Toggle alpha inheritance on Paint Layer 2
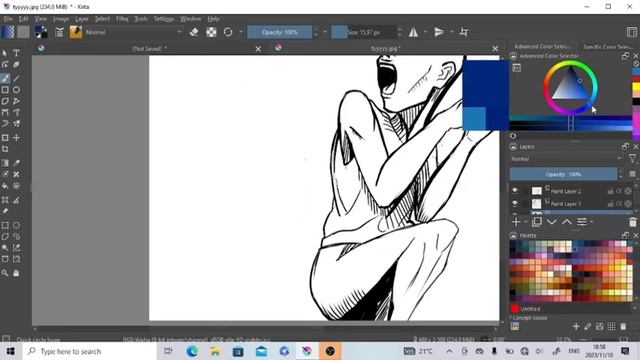The width and height of the screenshot is (640, 360). [619, 191]
